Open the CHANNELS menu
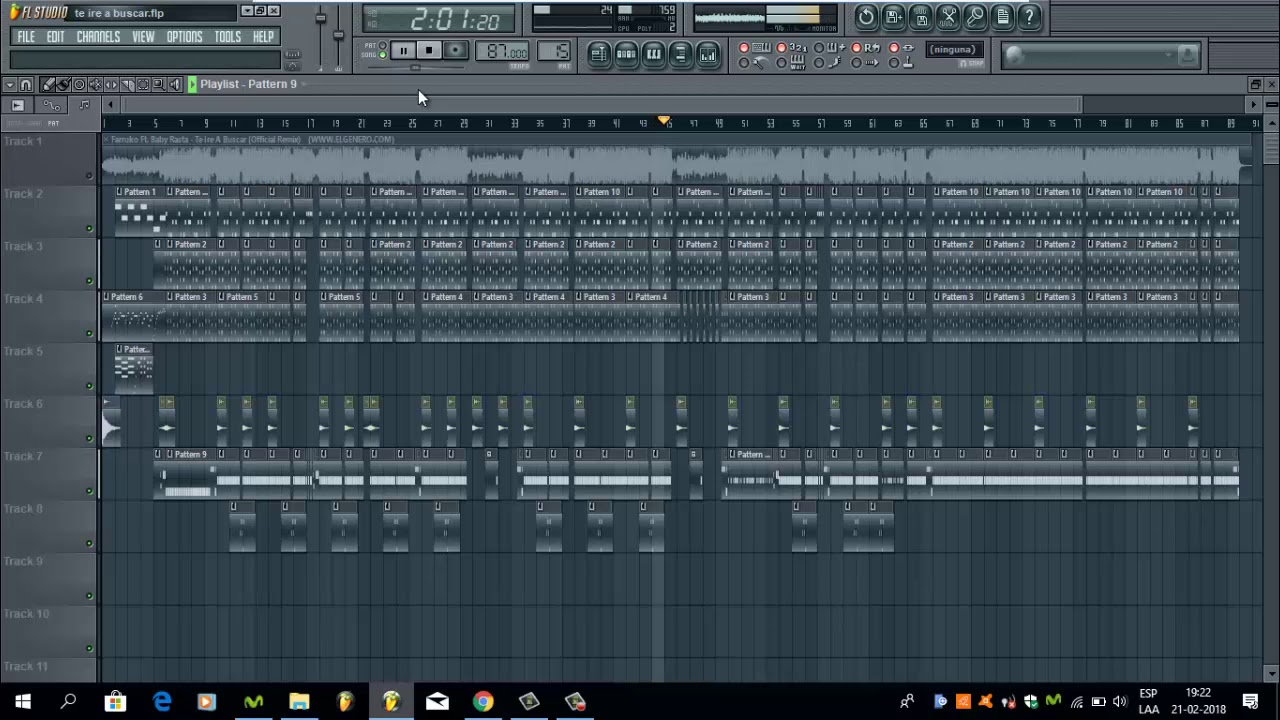This screenshot has width=1280, height=720. click(98, 37)
